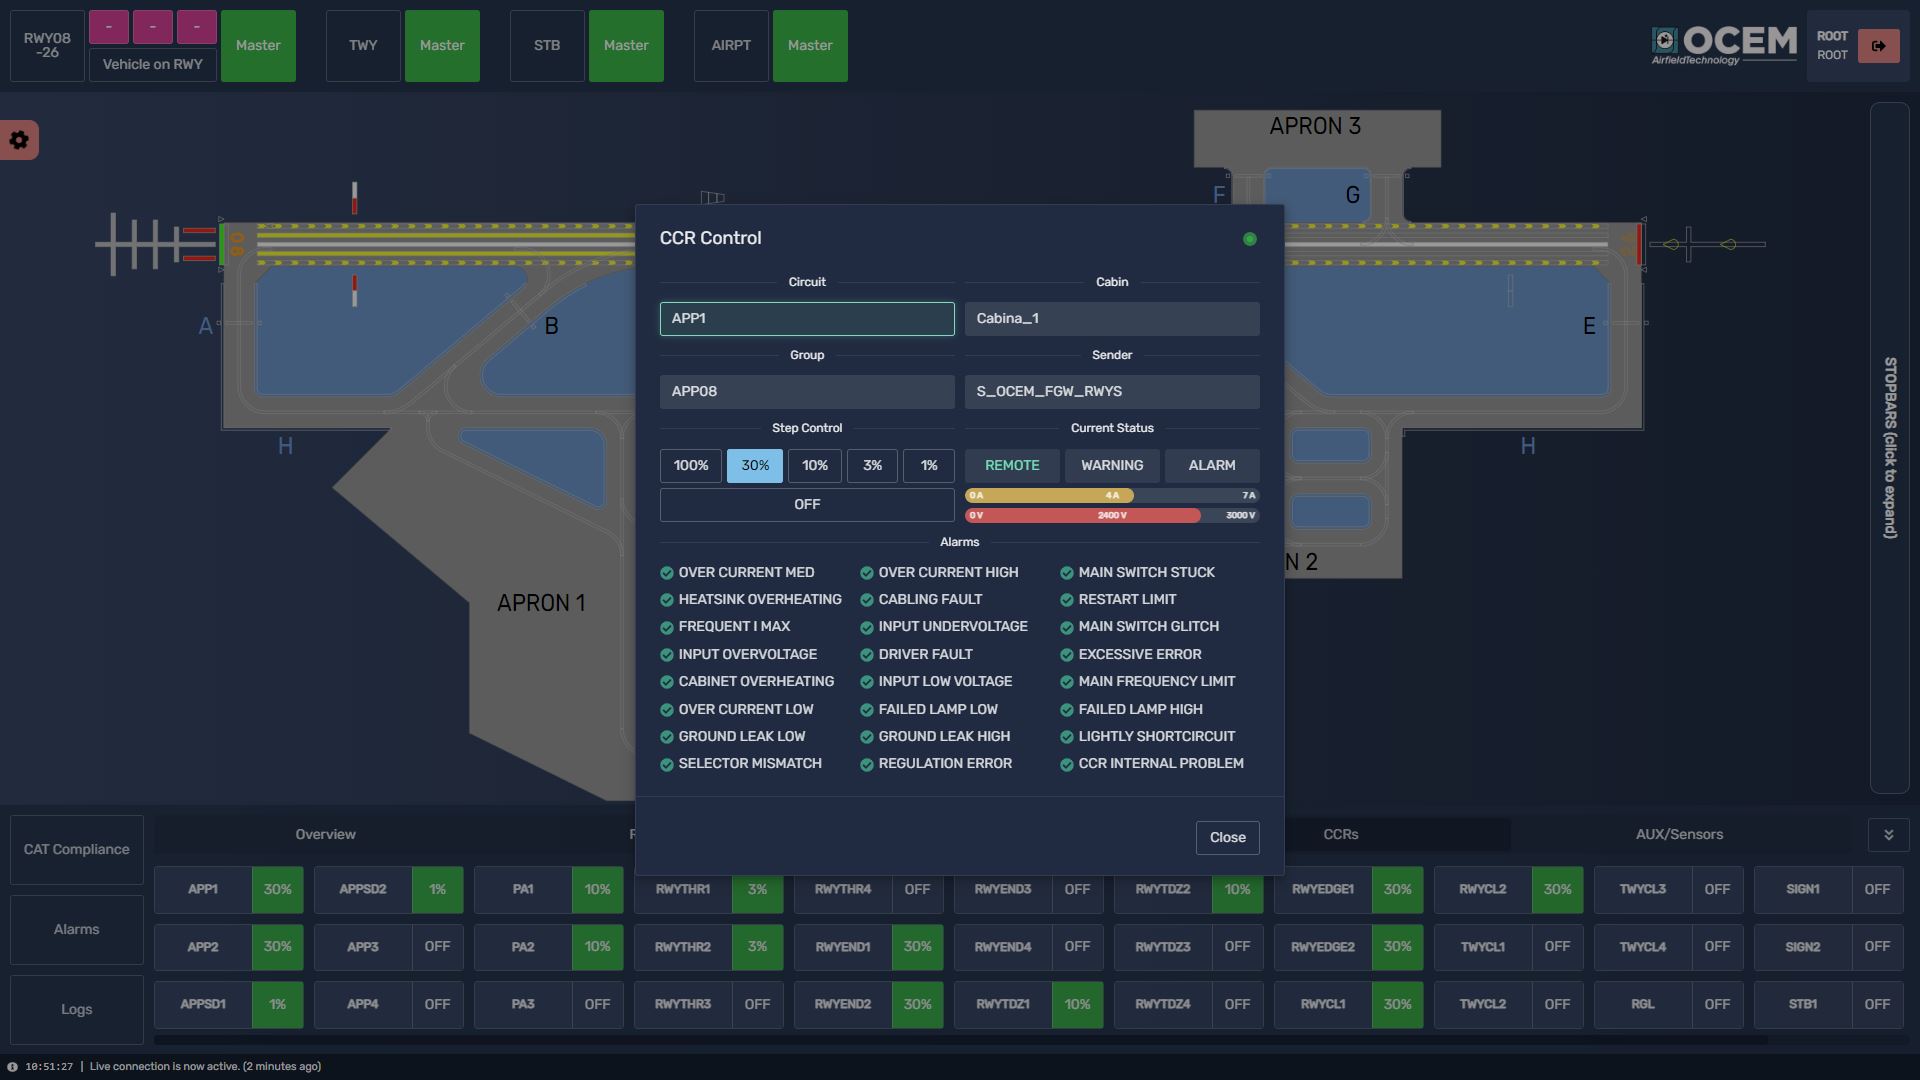Open the Circuit selector showing APP1

click(806, 318)
